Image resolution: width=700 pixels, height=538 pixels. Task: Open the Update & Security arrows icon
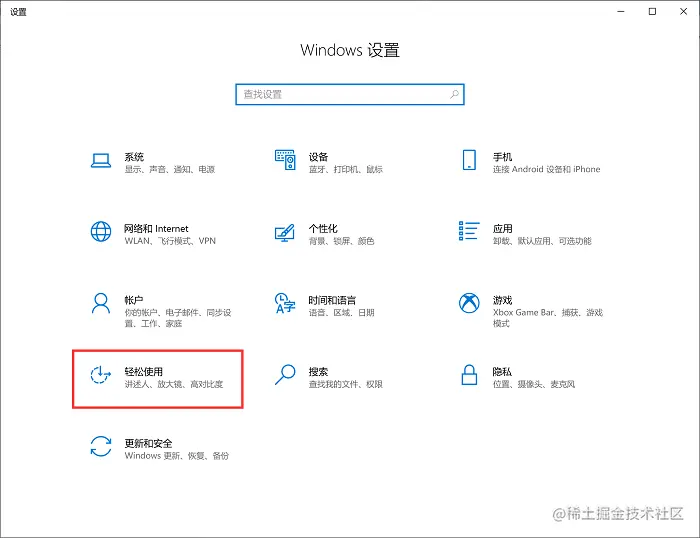tap(101, 446)
